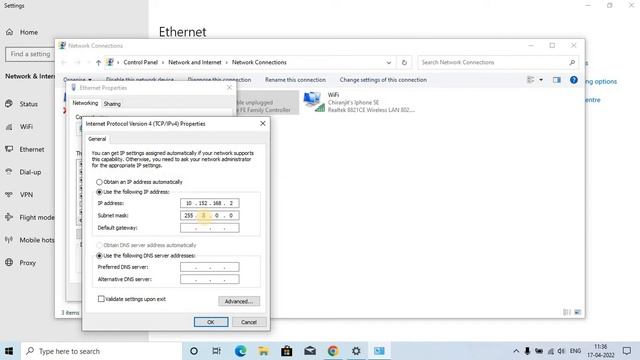Click the Alternative DNS server field
Image resolution: width=640 pixels, height=360 pixels.
point(209,279)
